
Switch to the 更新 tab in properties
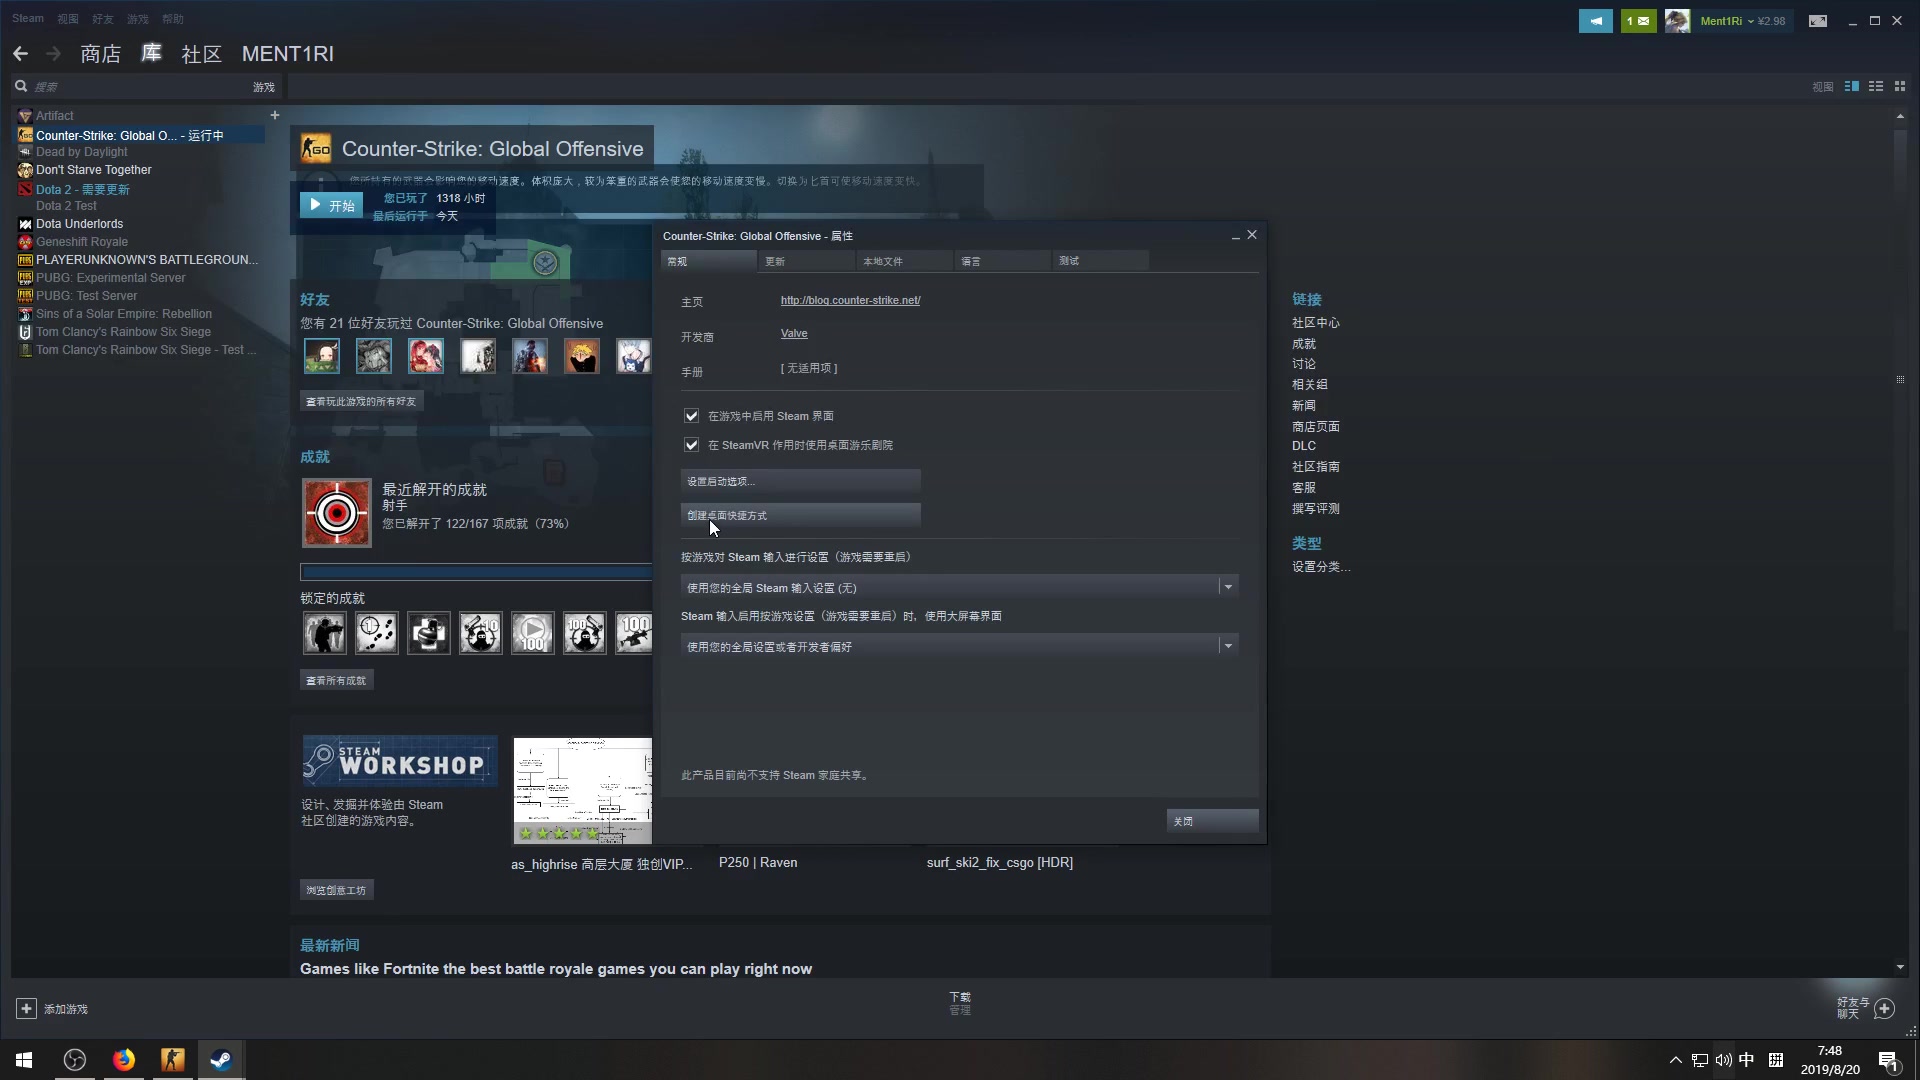806,261
